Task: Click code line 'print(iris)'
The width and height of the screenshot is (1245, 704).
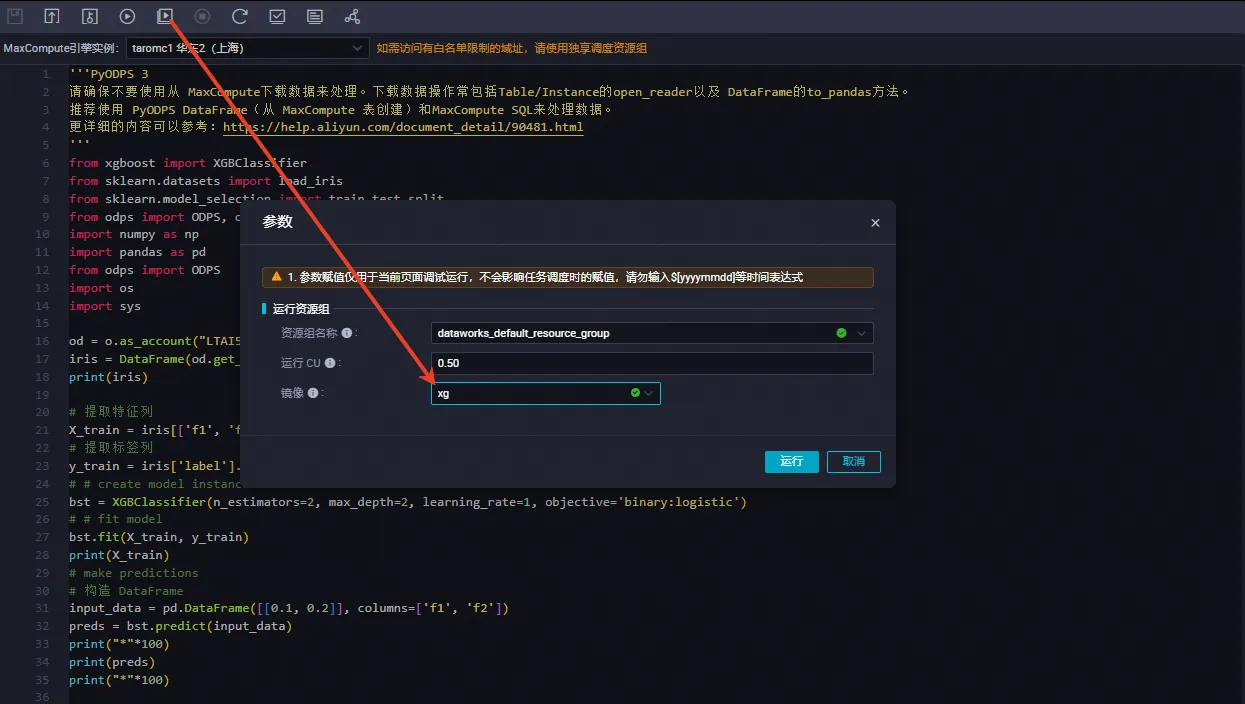Action: coord(108,377)
